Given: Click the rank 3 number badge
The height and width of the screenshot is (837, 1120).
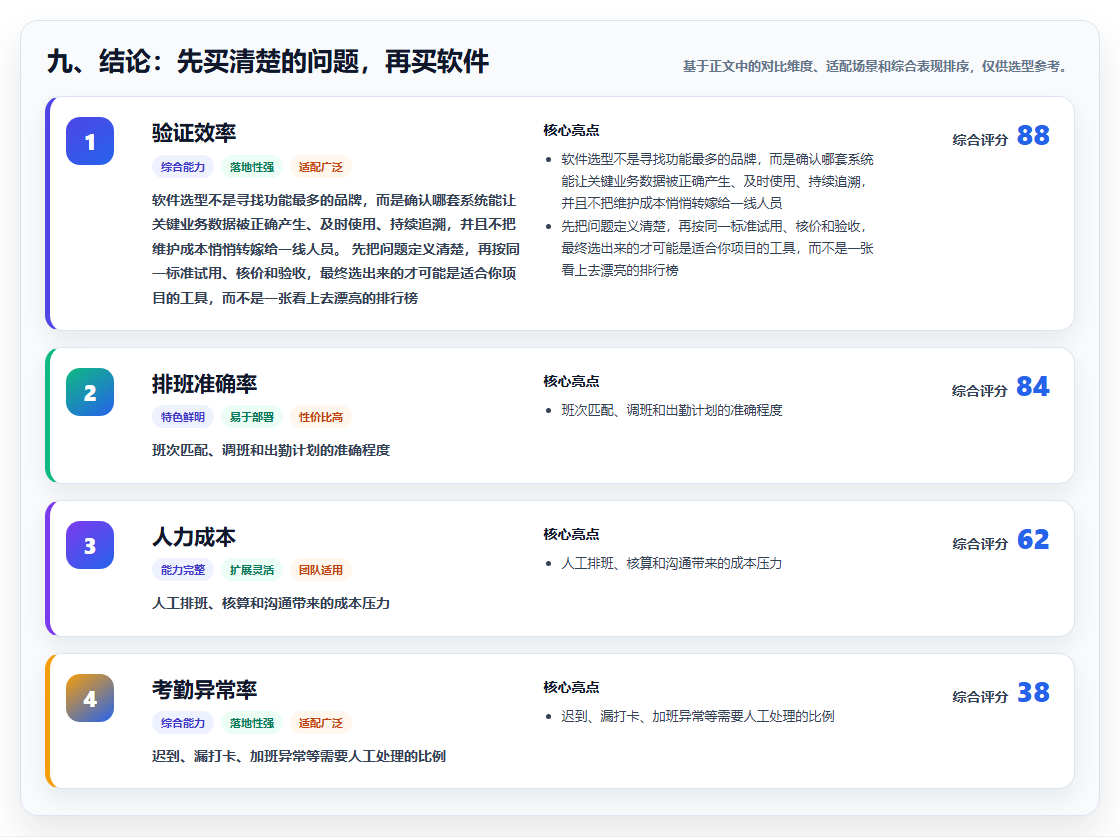Looking at the screenshot, I should coord(90,545).
